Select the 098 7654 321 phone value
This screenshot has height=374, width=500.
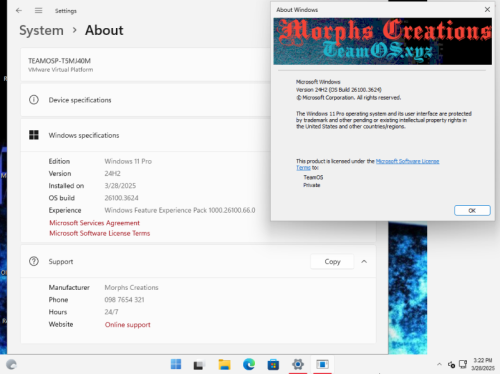click(x=124, y=300)
